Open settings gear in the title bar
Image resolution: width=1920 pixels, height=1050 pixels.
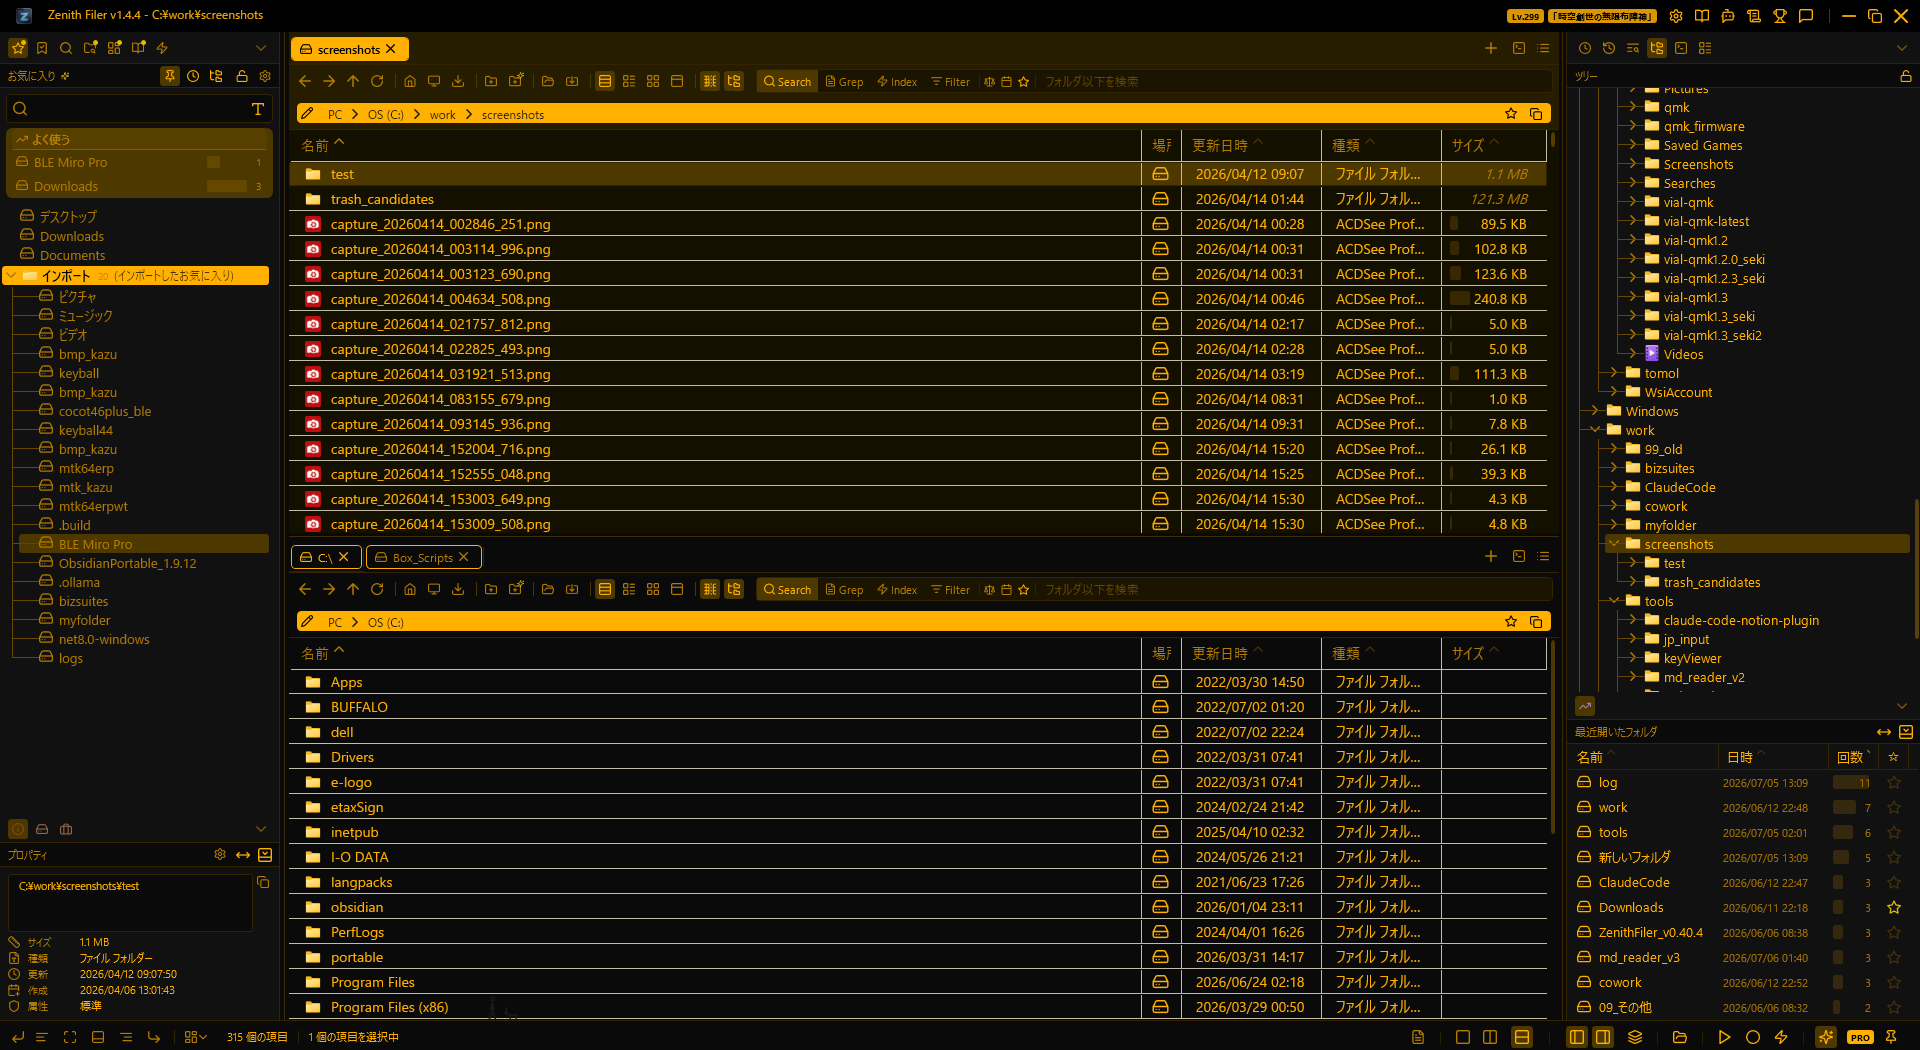1676,16
